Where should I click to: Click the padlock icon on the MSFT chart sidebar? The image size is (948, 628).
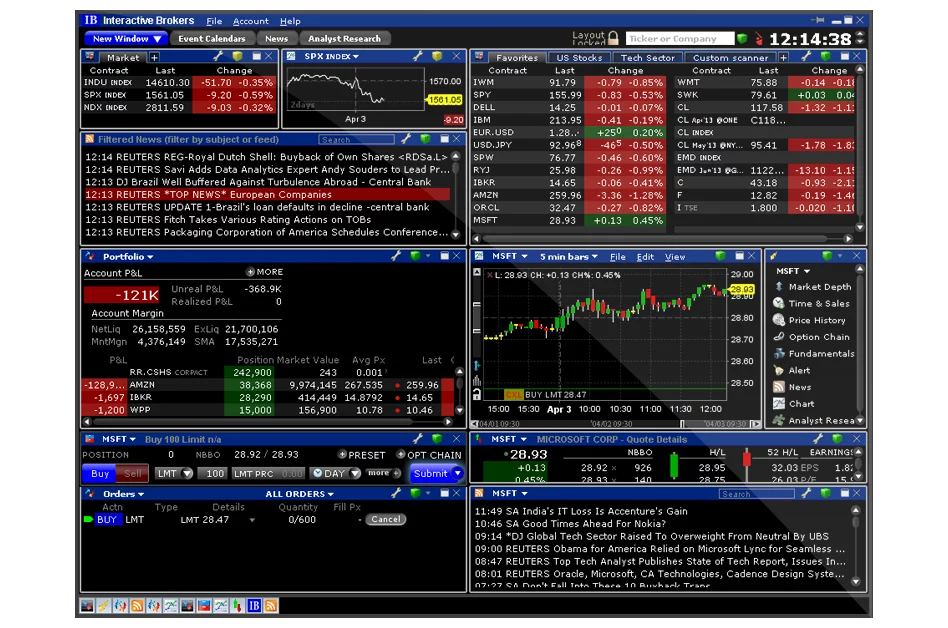[x=477, y=395]
